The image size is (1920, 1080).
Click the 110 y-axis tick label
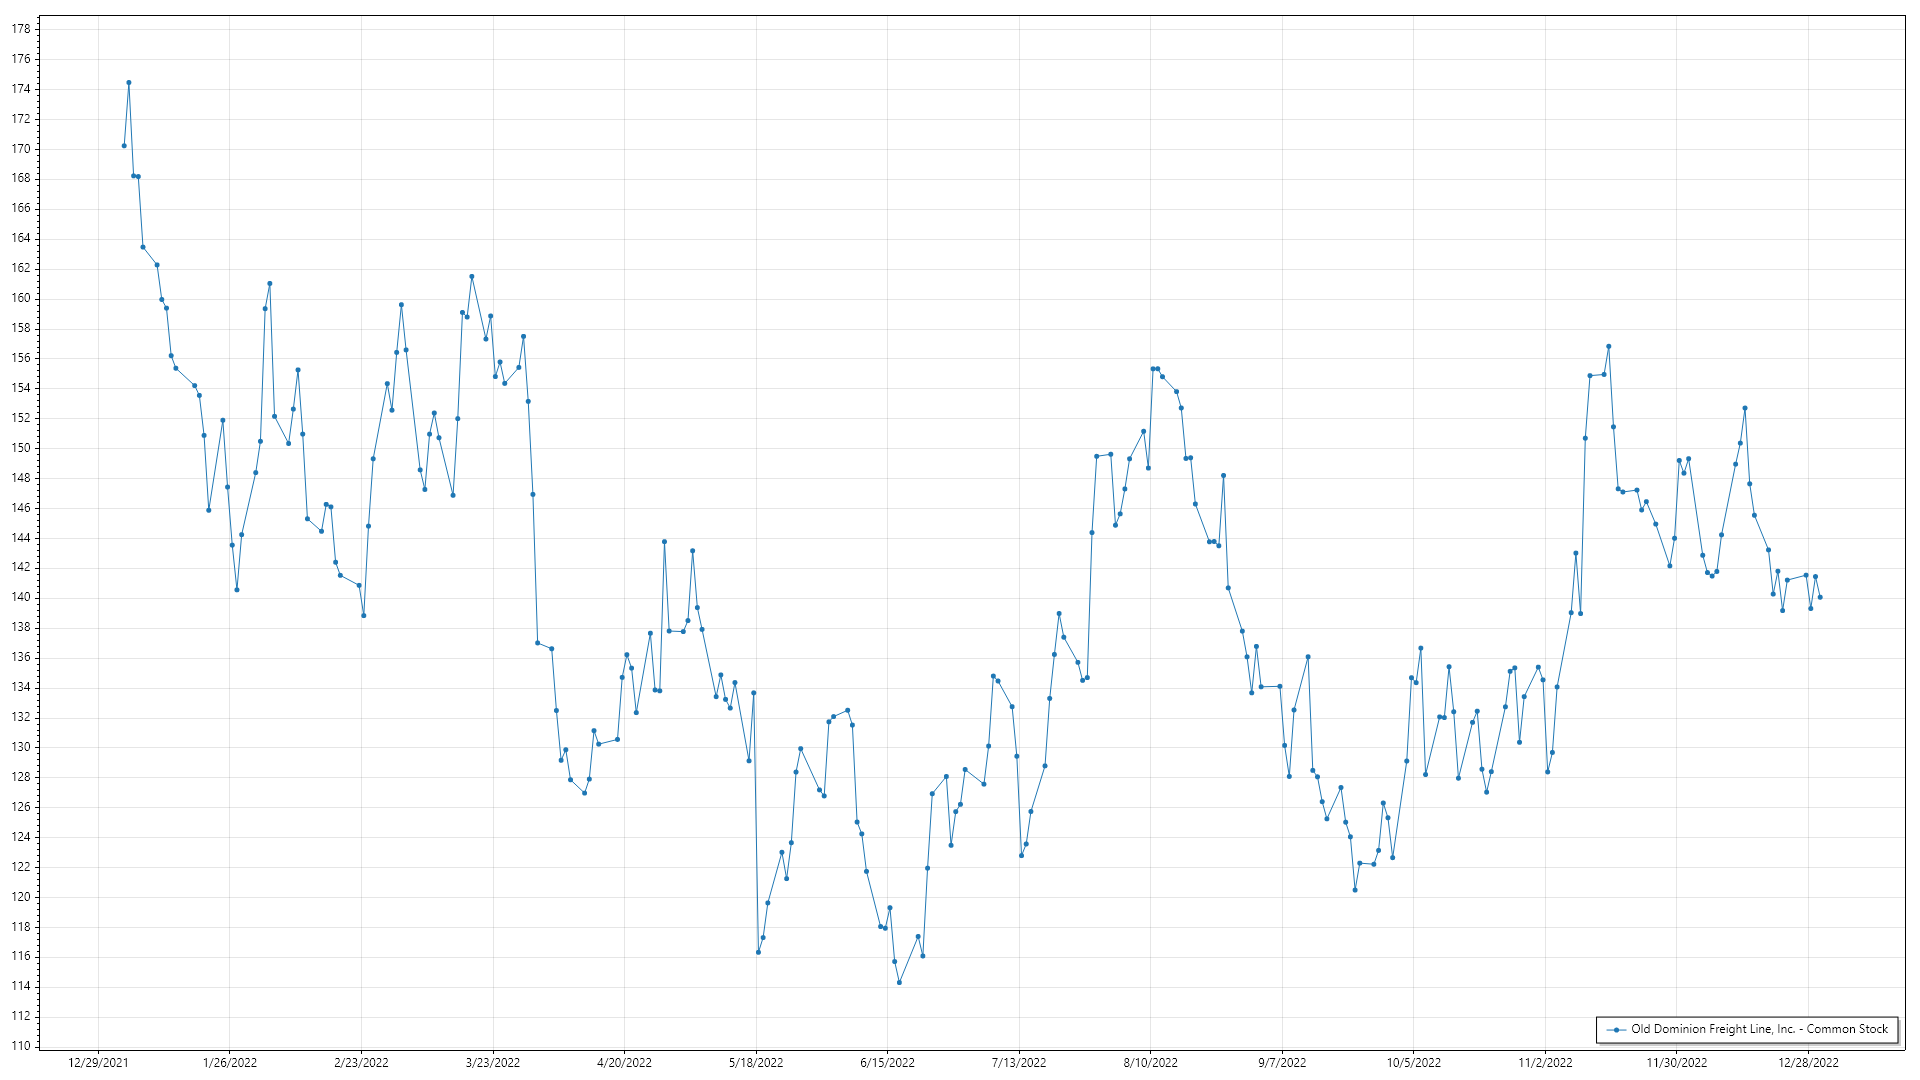click(21, 1046)
